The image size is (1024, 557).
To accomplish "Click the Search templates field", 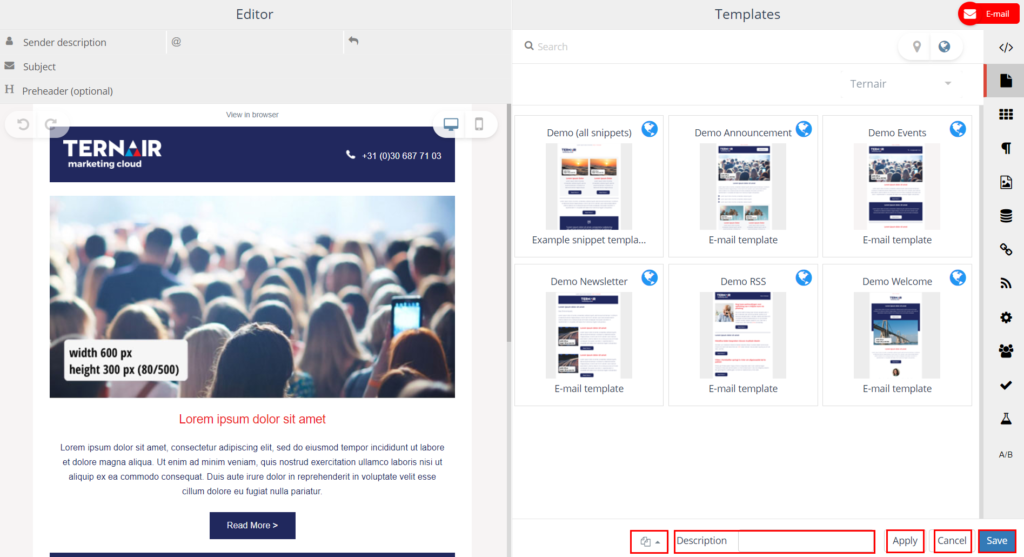I will [x=709, y=46].
